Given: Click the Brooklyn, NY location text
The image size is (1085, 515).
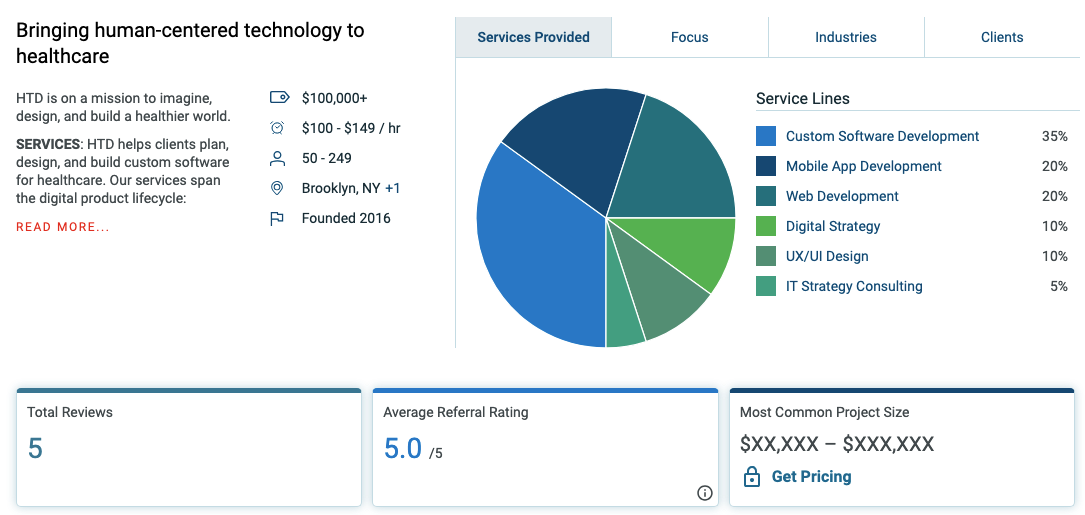Looking at the screenshot, I should (x=341, y=188).
